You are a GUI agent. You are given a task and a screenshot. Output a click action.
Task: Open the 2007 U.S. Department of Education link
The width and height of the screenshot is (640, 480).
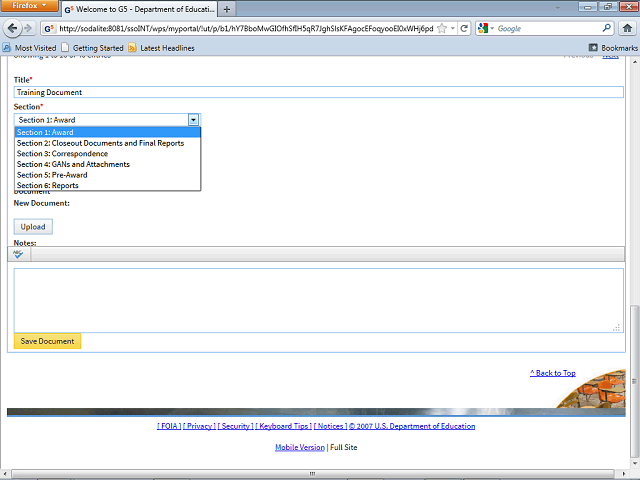pyautogui.click(x=412, y=426)
